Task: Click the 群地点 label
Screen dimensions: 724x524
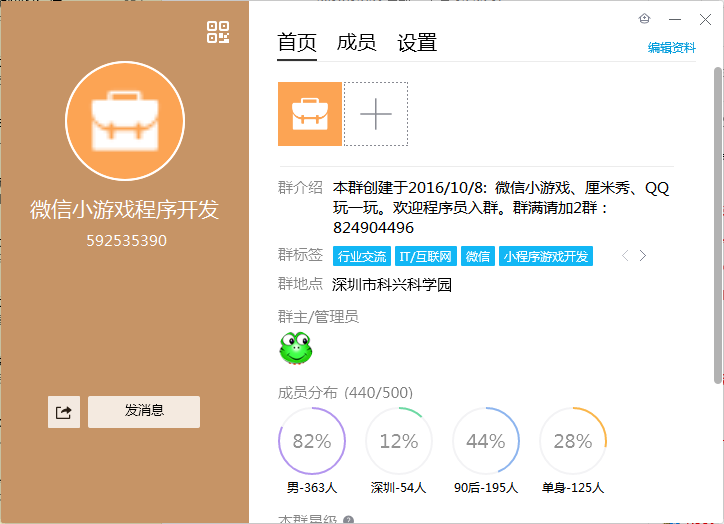Action: click(300, 284)
